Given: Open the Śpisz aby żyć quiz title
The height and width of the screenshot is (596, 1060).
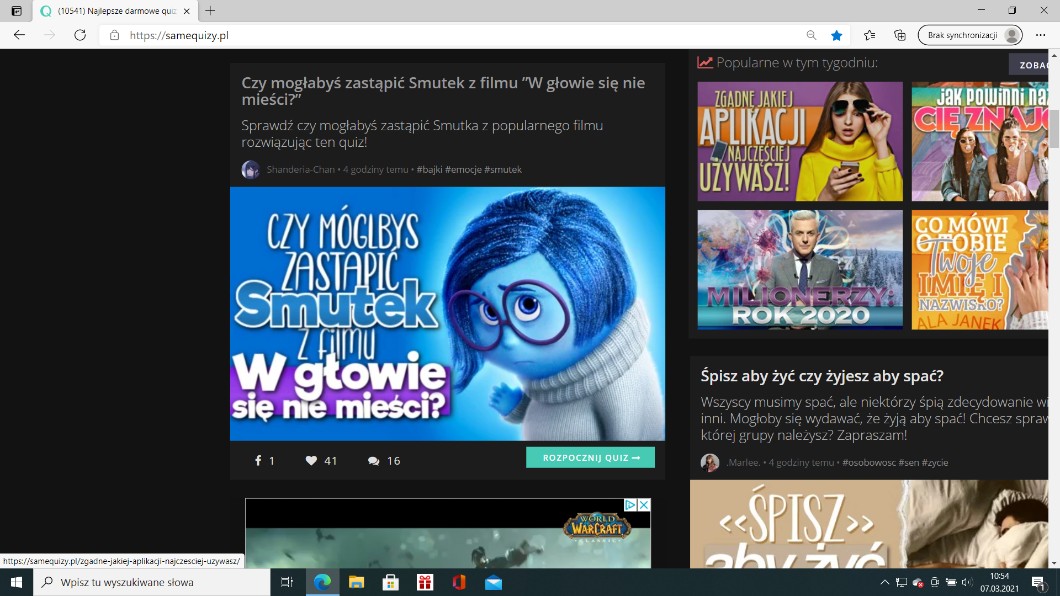Looking at the screenshot, I should click(x=822, y=376).
